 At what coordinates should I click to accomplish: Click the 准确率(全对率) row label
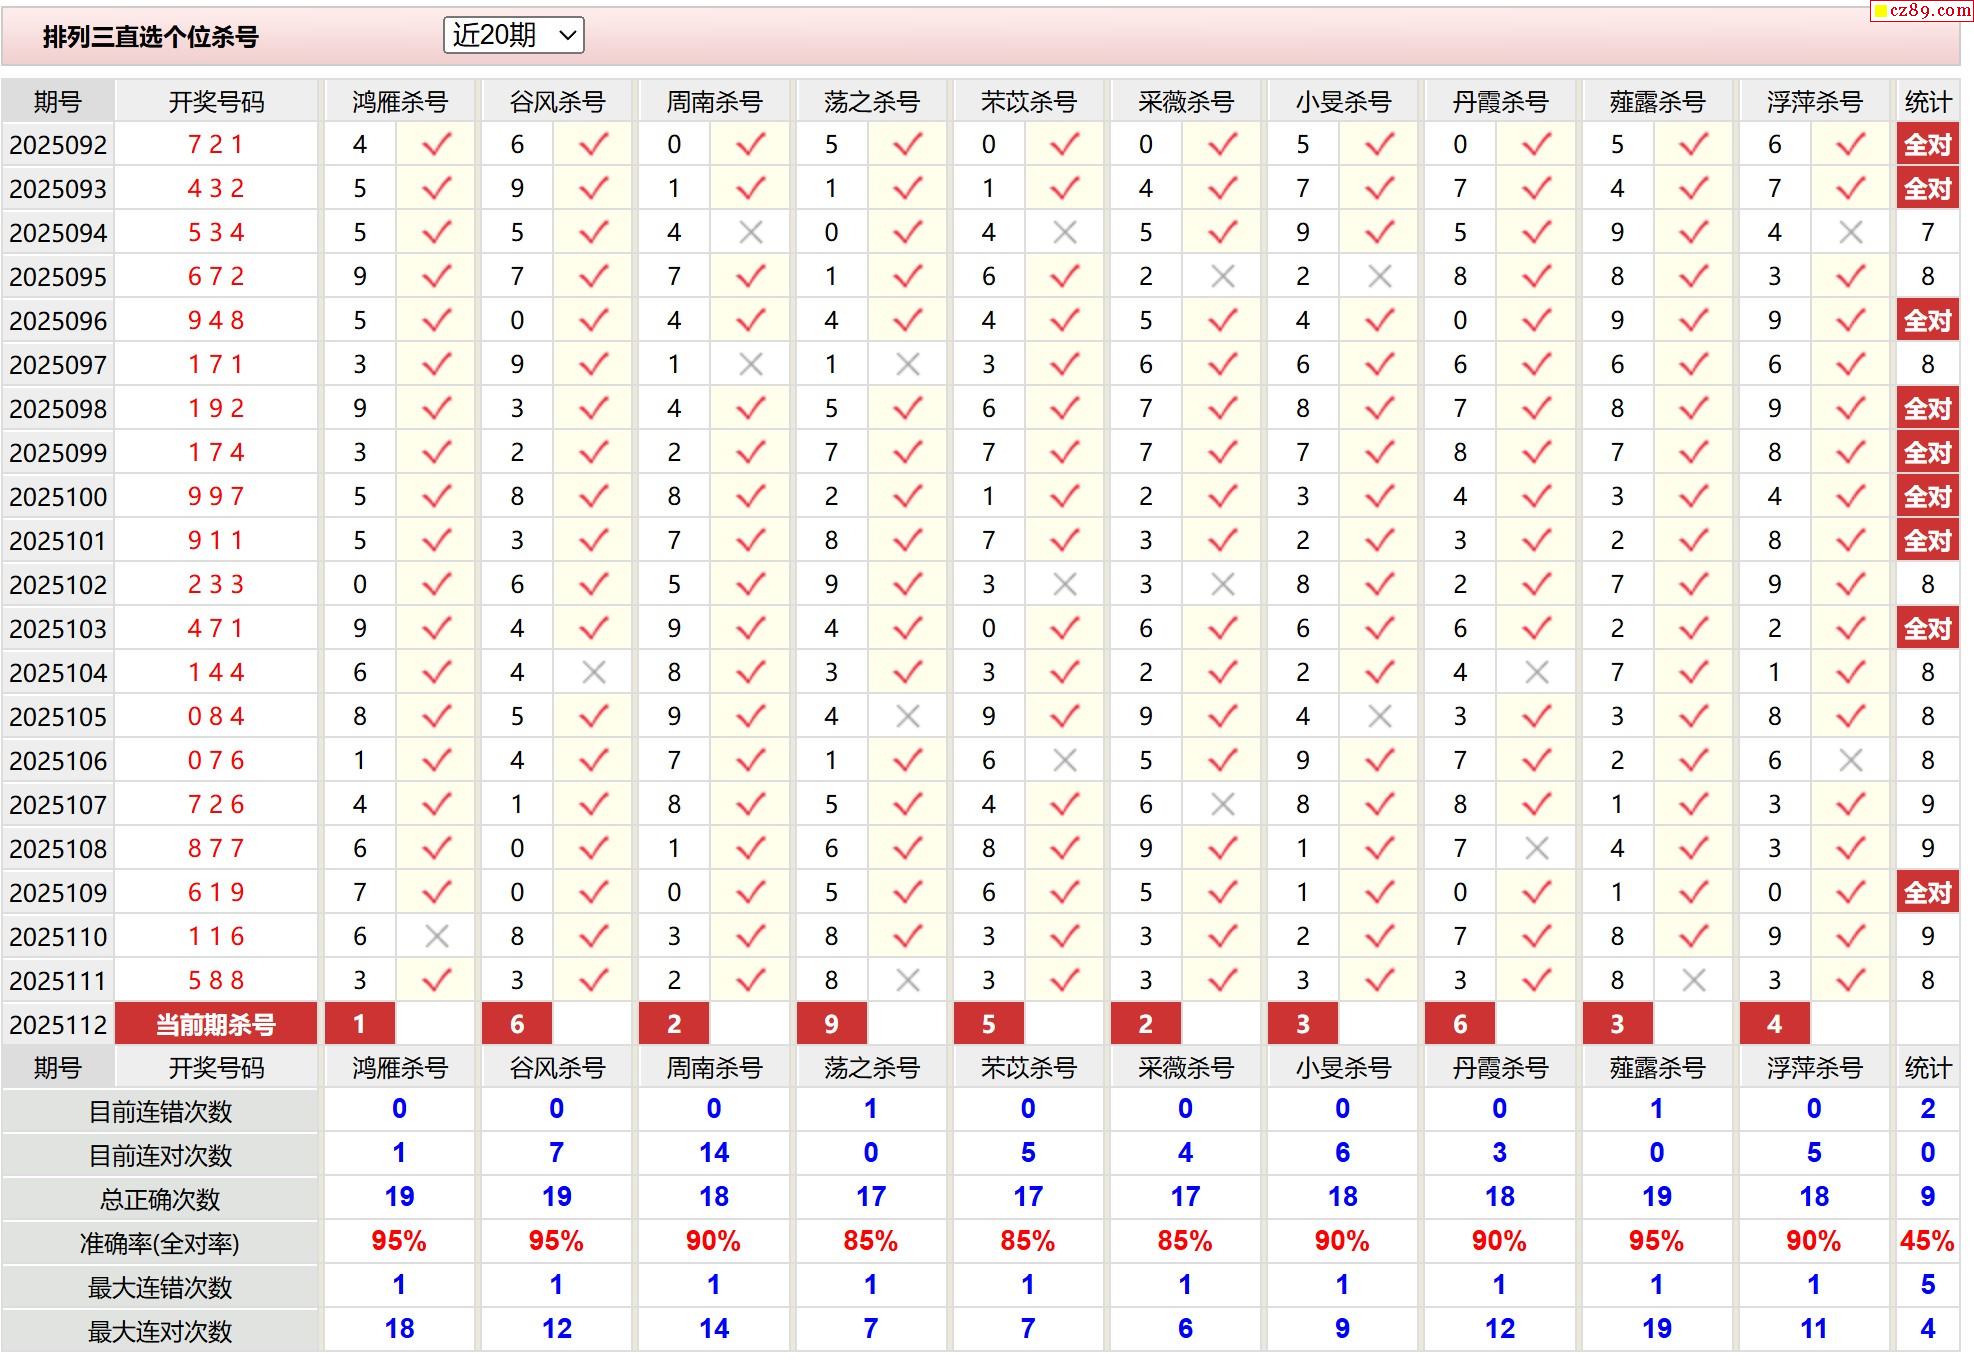coord(160,1244)
